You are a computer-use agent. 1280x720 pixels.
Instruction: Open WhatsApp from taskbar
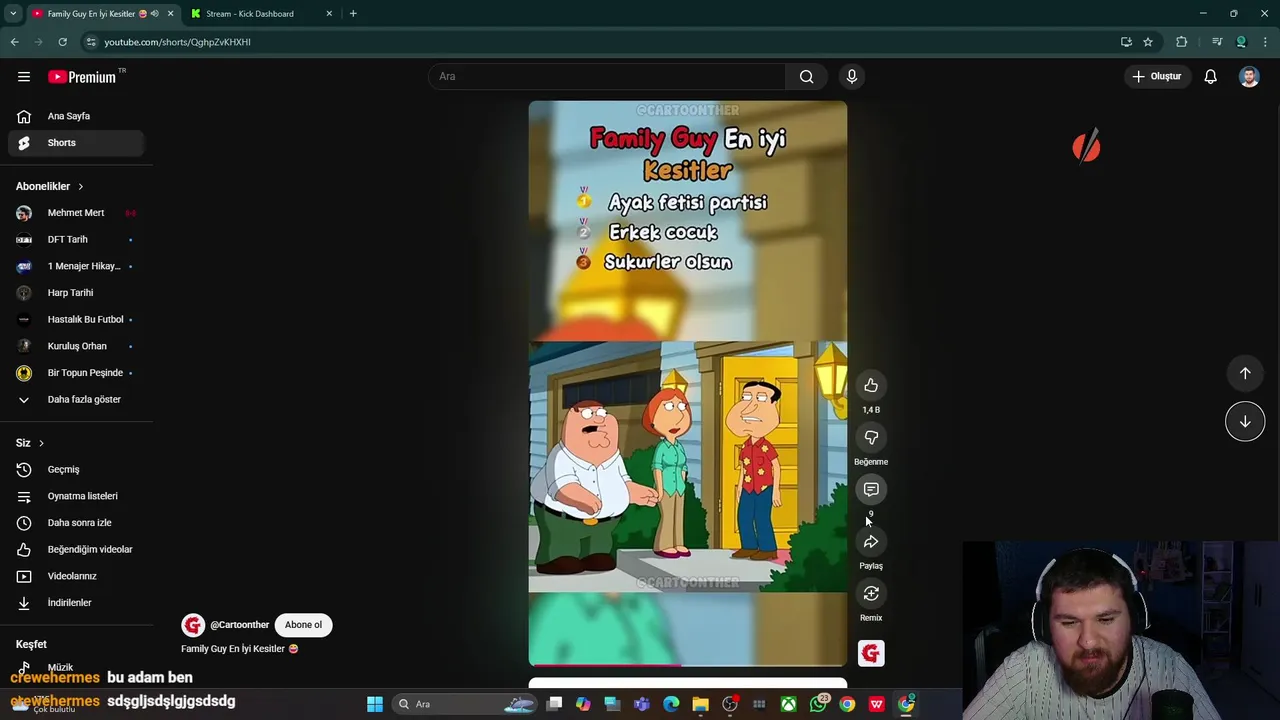click(818, 704)
